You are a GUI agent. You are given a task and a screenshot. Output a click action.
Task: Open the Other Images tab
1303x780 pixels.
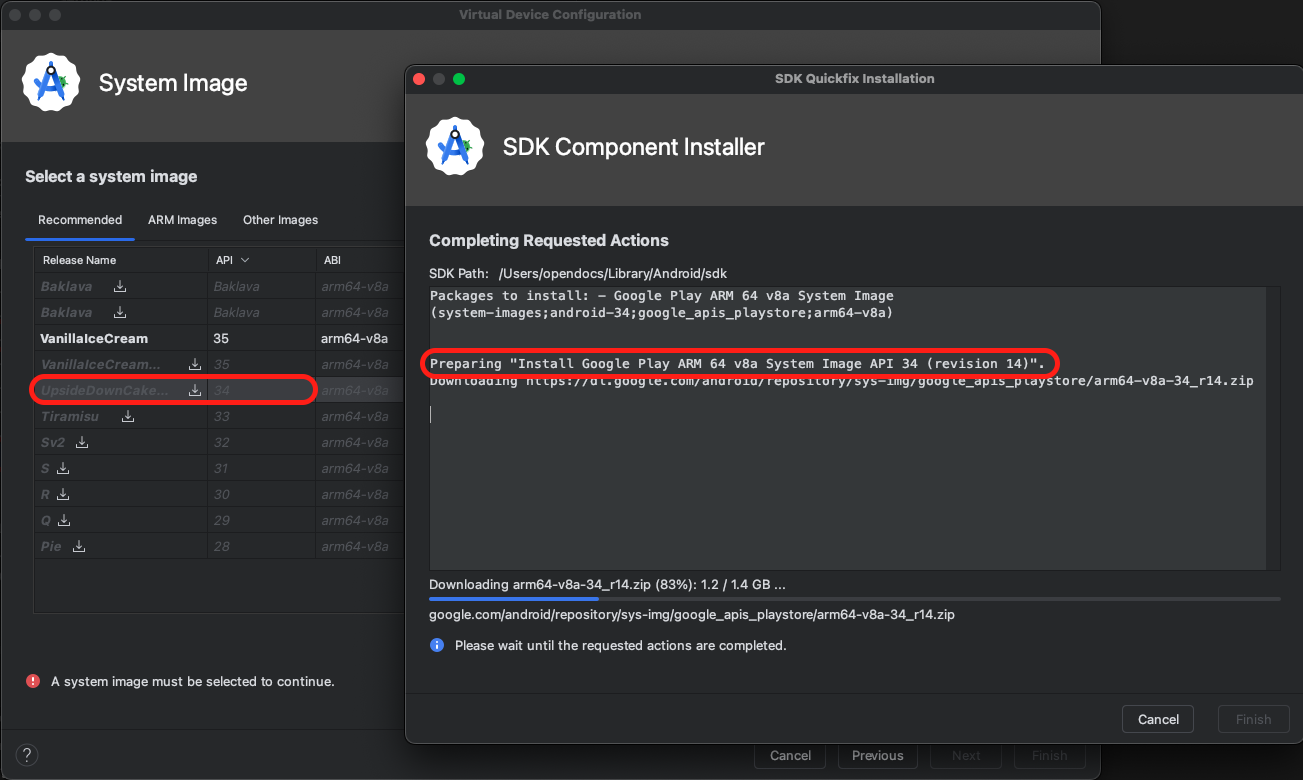[280, 220]
